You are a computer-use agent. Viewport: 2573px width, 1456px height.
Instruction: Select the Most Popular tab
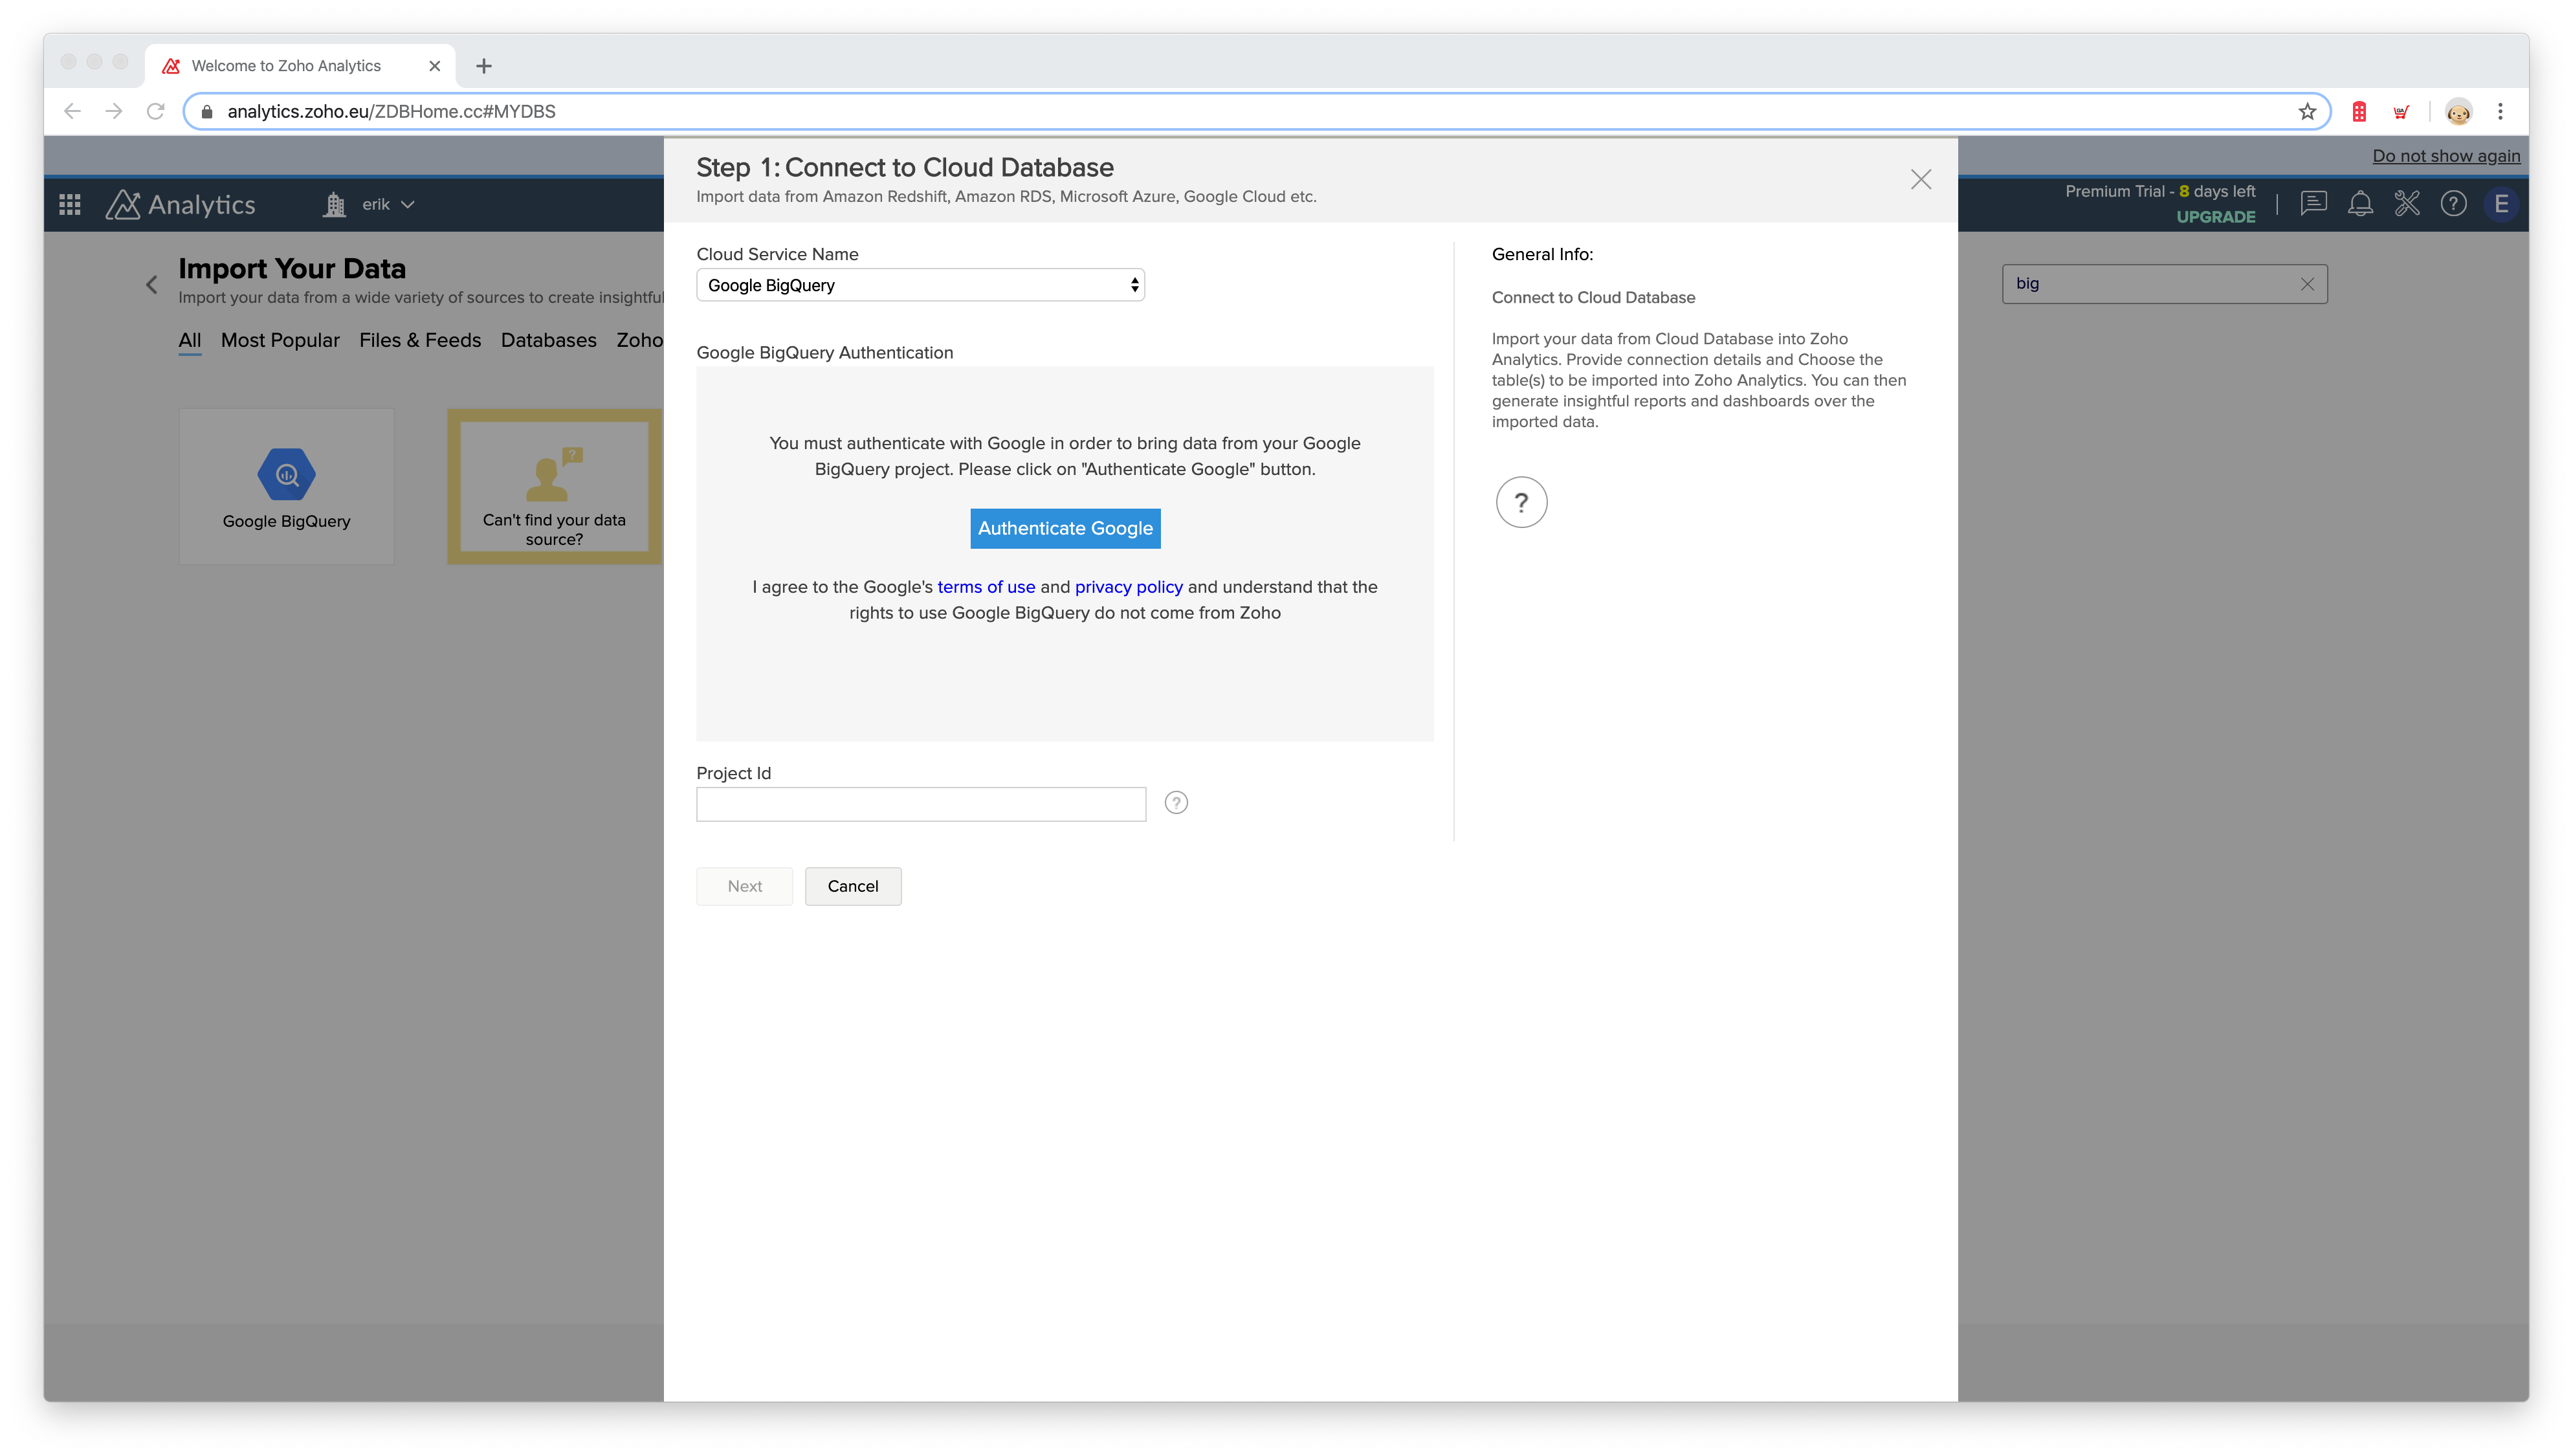pos(280,340)
